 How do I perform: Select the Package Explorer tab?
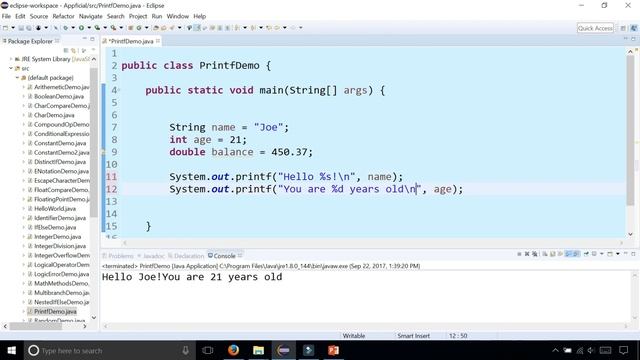click(x=30, y=41)
